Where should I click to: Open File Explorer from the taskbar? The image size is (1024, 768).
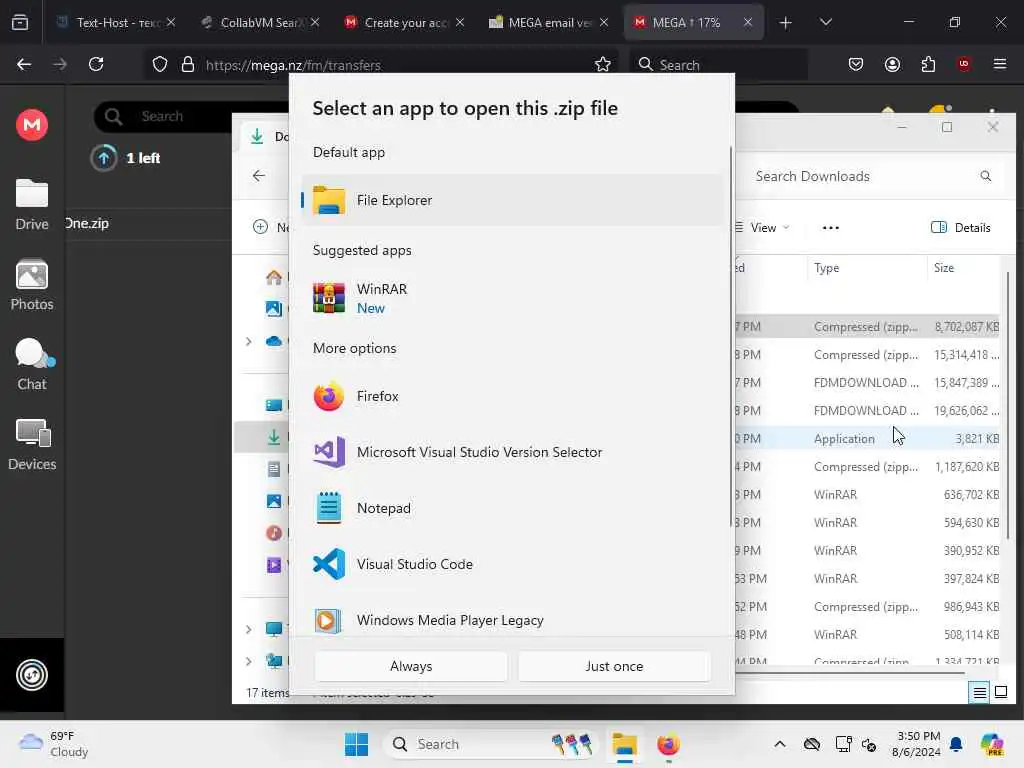tap(624, 744)
